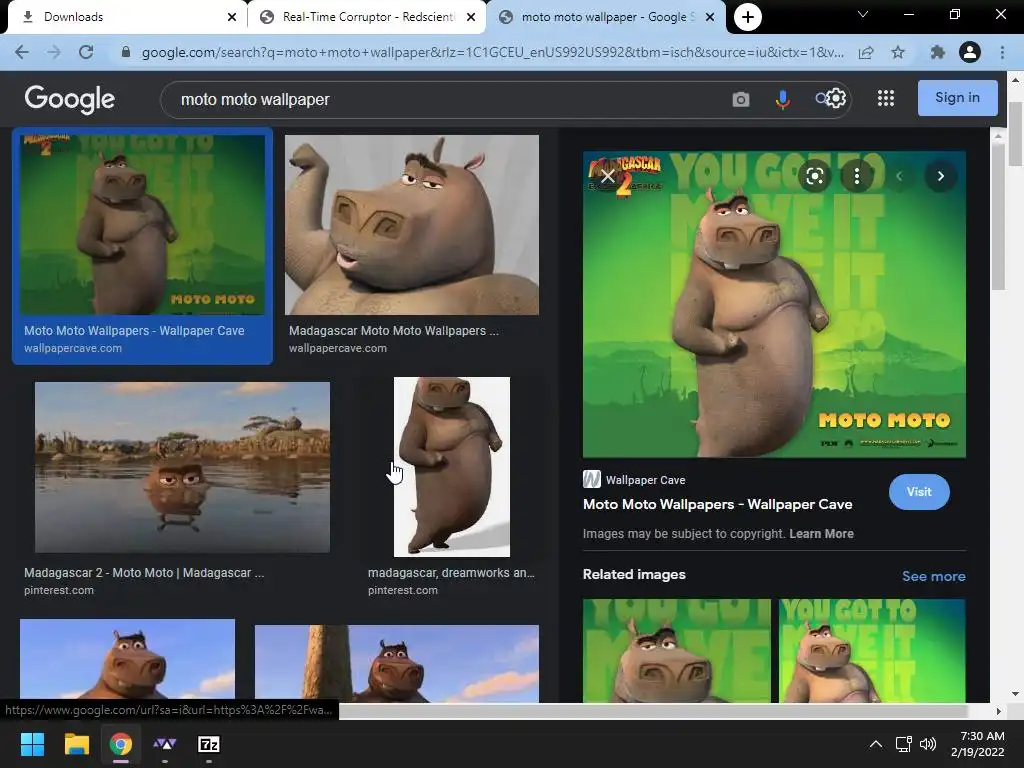Open the hippo in water thumbnail

[x=182, y=467]
